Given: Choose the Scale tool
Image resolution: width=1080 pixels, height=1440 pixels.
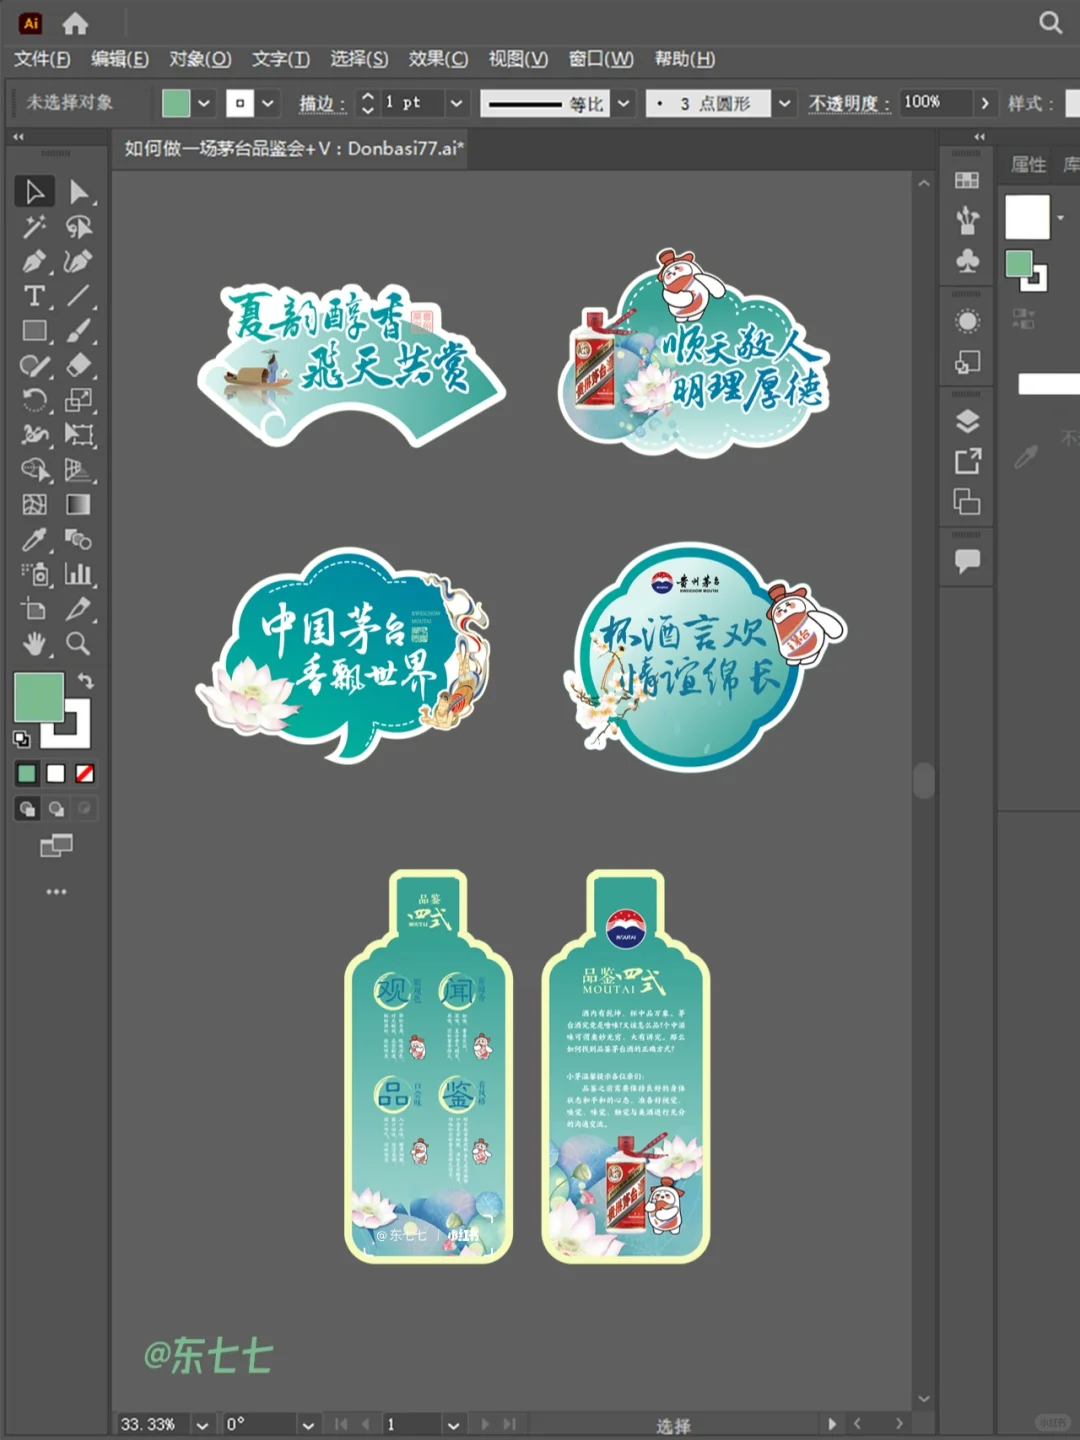Looking at the screenshot, I should coord(79,400).
